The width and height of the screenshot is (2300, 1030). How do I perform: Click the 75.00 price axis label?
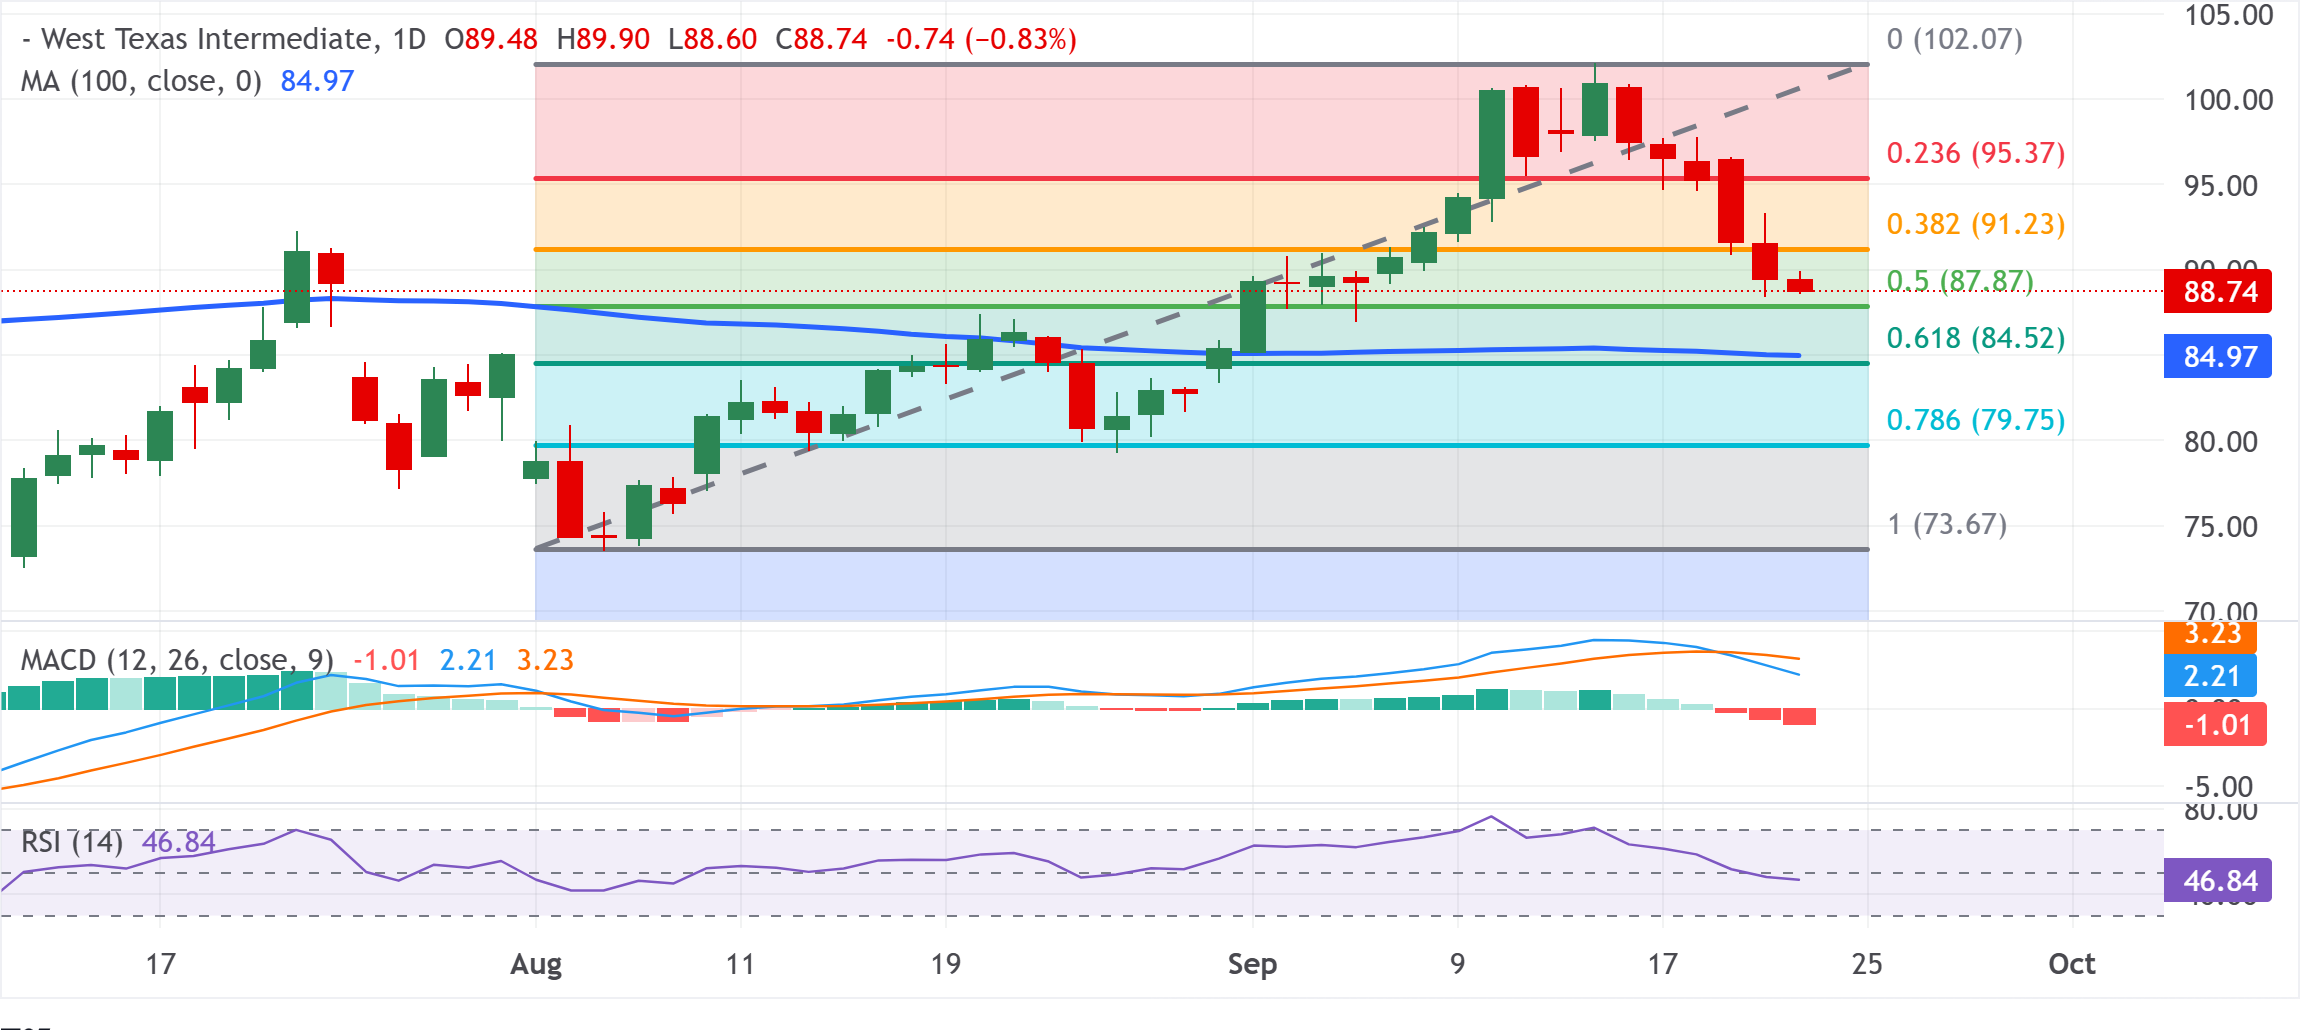[x=2221, y=527]
